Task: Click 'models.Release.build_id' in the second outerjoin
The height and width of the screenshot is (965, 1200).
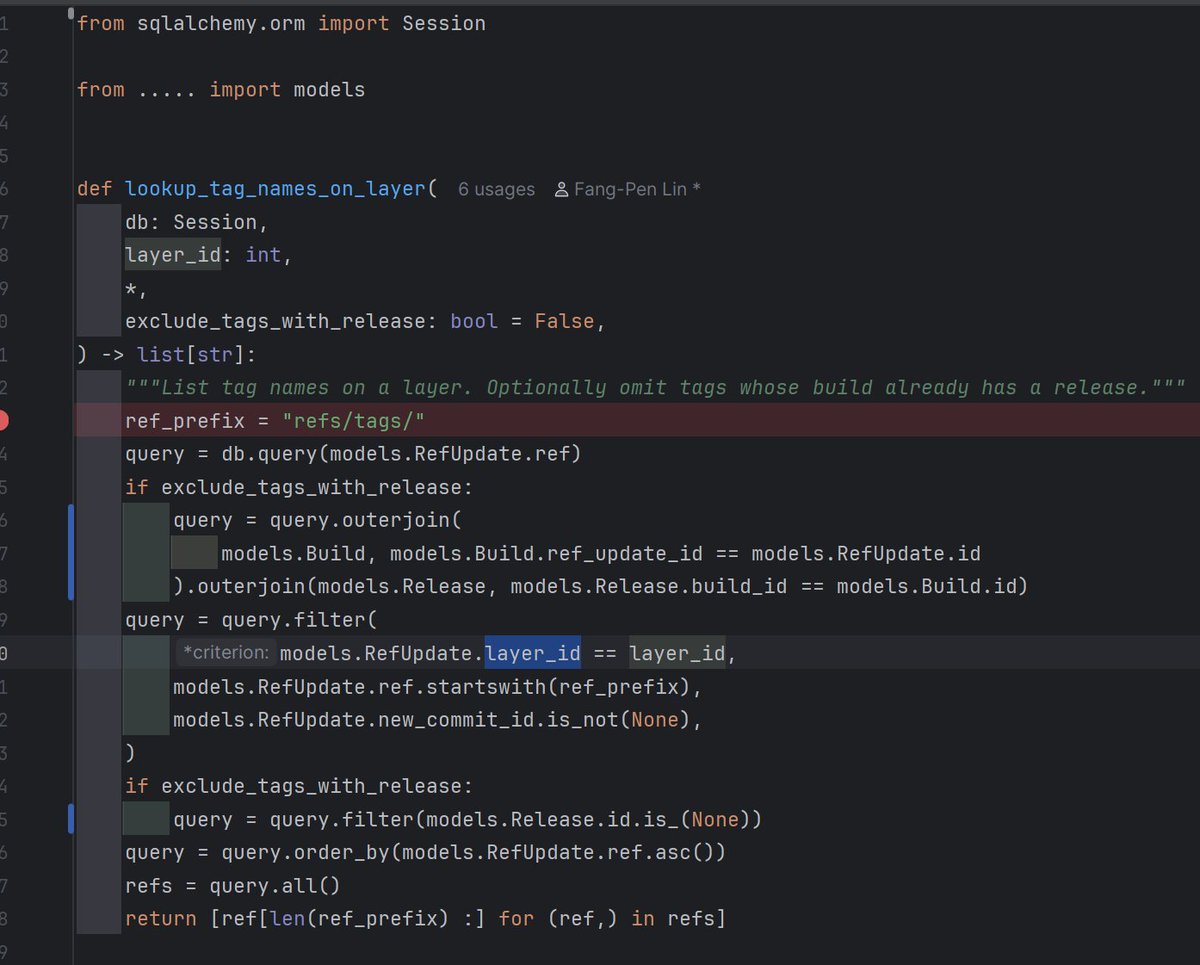Action: [648, 587]
